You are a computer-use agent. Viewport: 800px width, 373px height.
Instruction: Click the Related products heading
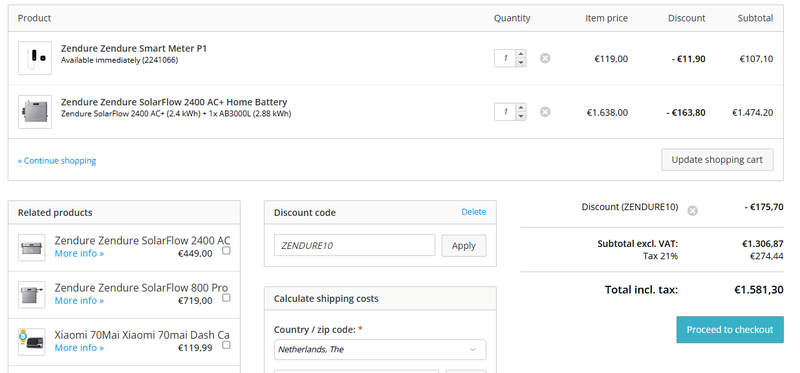(x=55, y=213)
